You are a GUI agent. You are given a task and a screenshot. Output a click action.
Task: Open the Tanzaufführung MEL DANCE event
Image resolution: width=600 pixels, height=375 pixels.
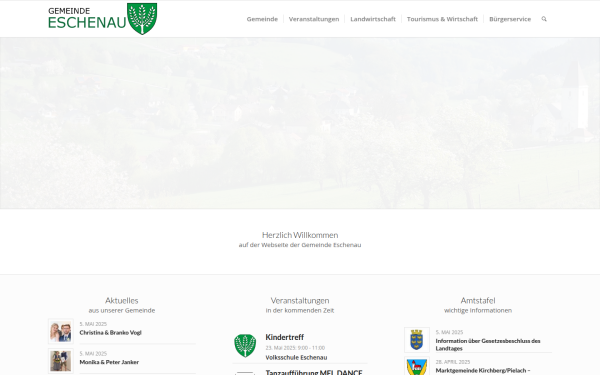pyautogui.click(x=314, y=372)
